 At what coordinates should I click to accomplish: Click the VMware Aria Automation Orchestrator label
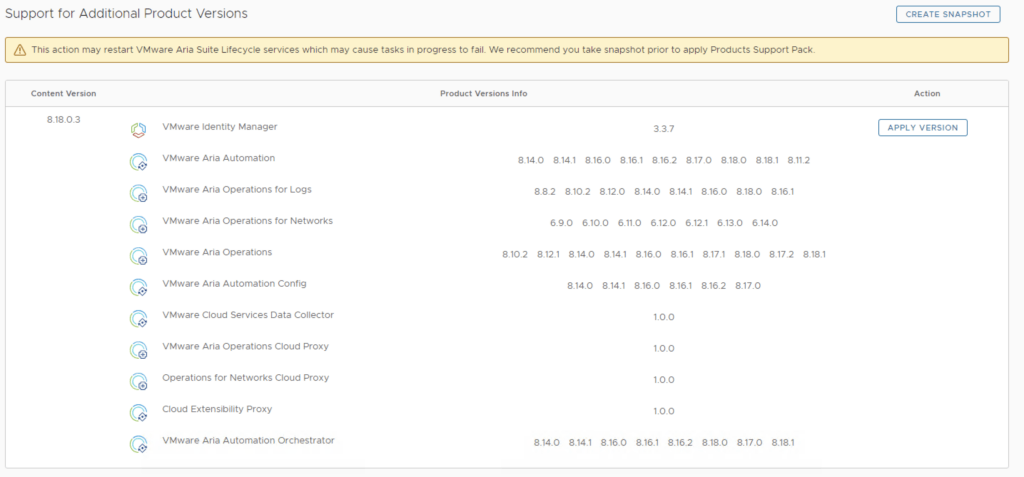point(248,440)
